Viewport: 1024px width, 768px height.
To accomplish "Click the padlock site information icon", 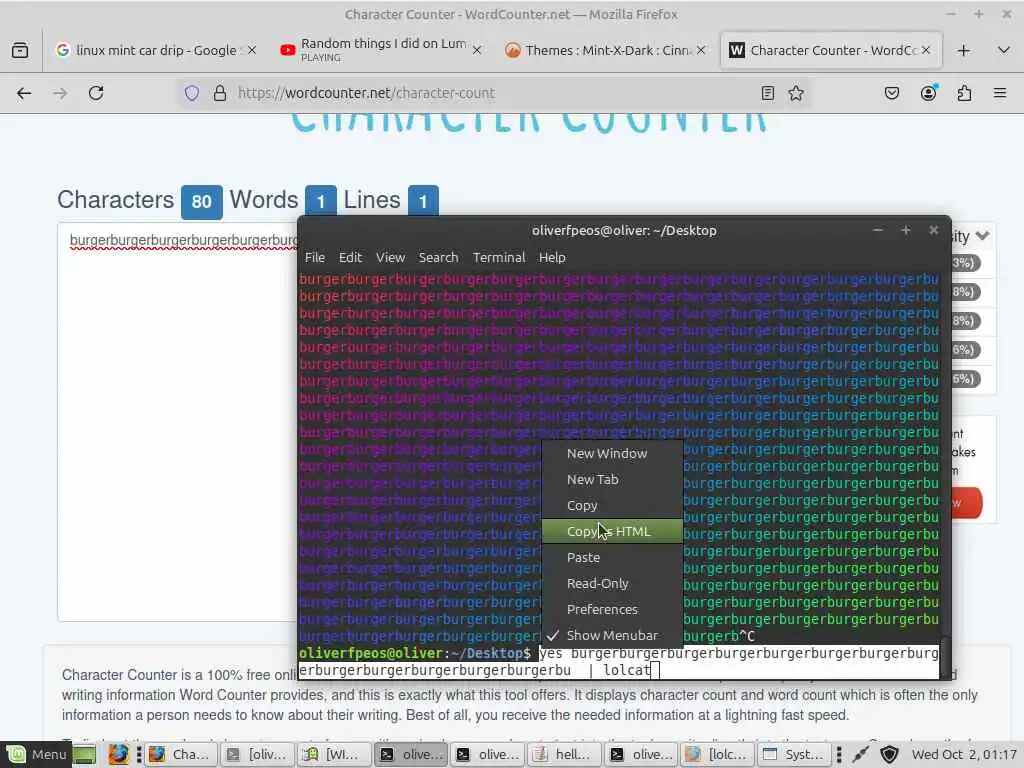I will (x=220, y=93).
